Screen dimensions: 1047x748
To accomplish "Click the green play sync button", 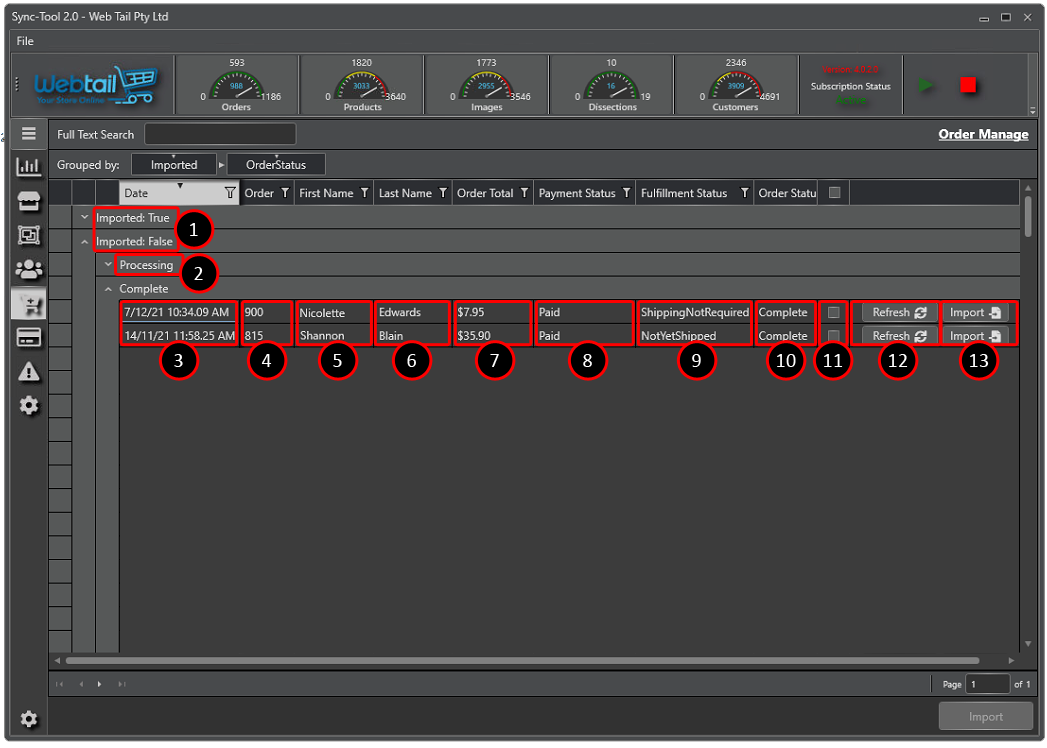I will click(928, 86).
